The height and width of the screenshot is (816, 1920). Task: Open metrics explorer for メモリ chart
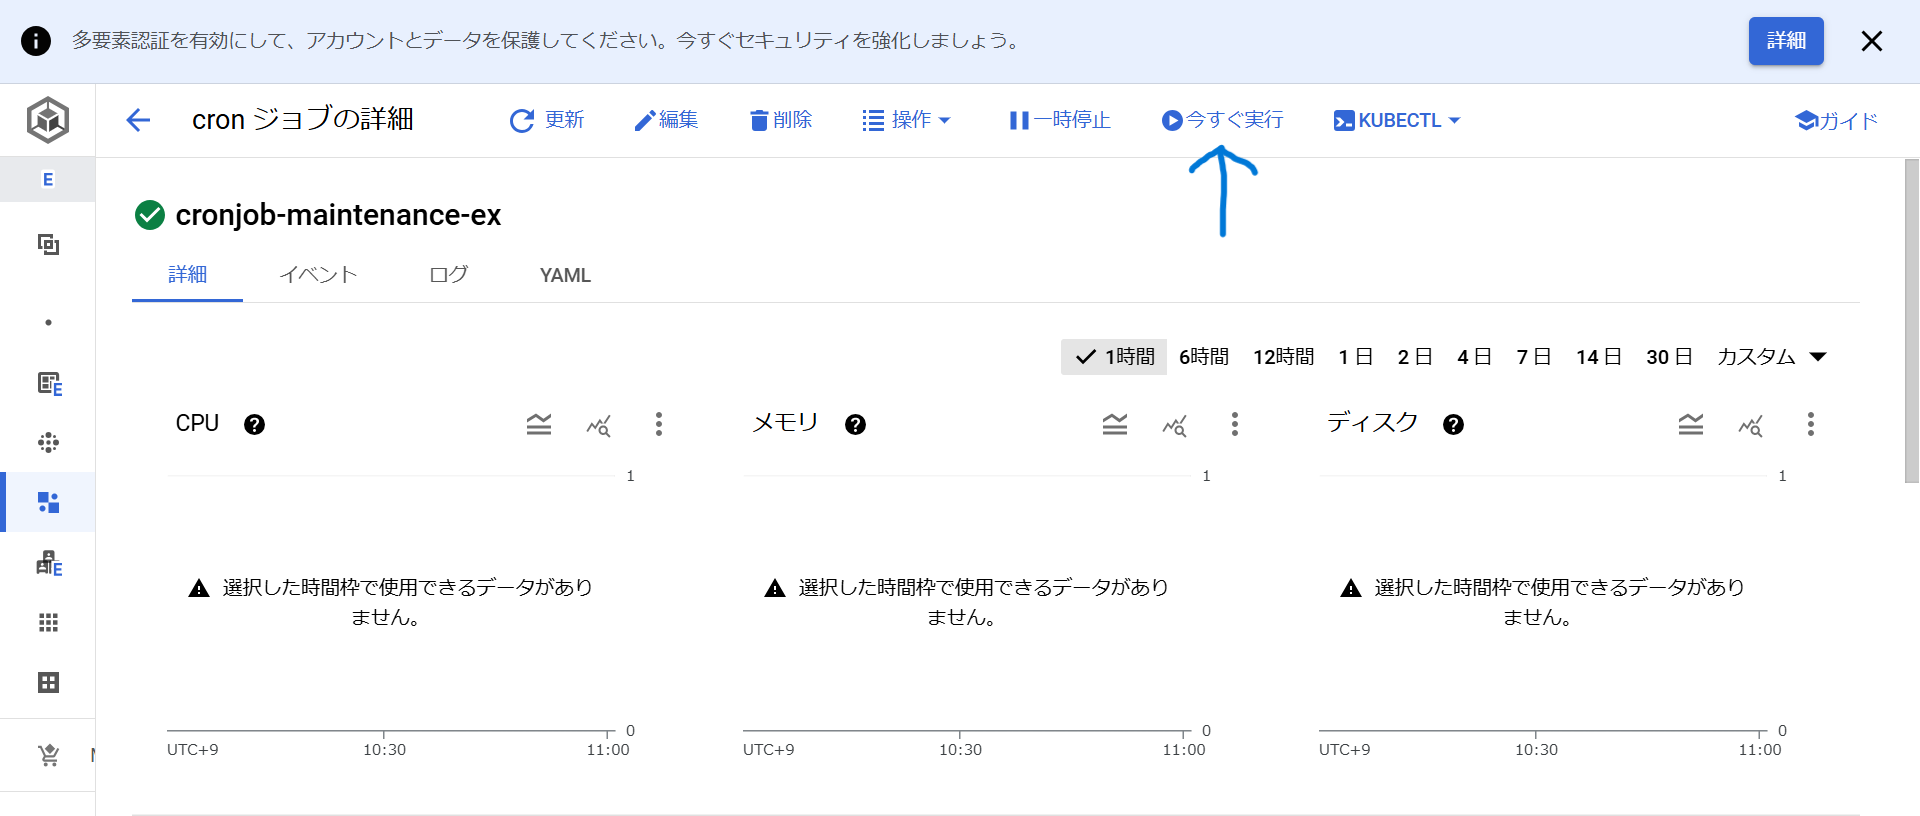pyautogui.click(x=1175, y=425)
